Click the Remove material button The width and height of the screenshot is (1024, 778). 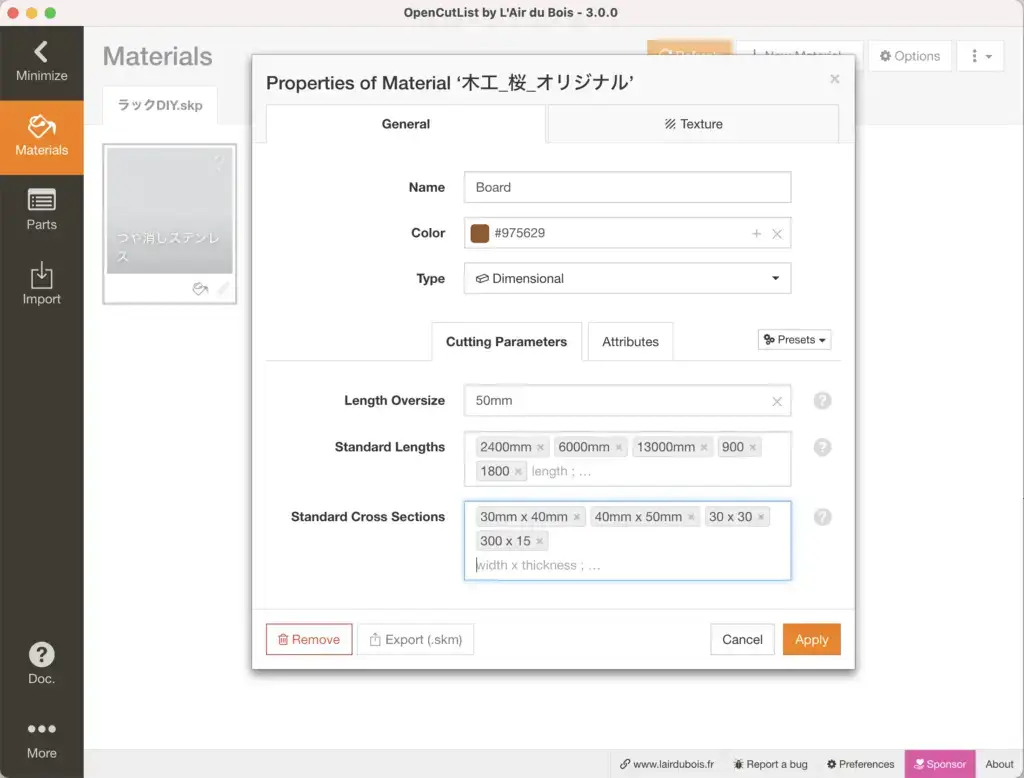click(x=309, y=640)
